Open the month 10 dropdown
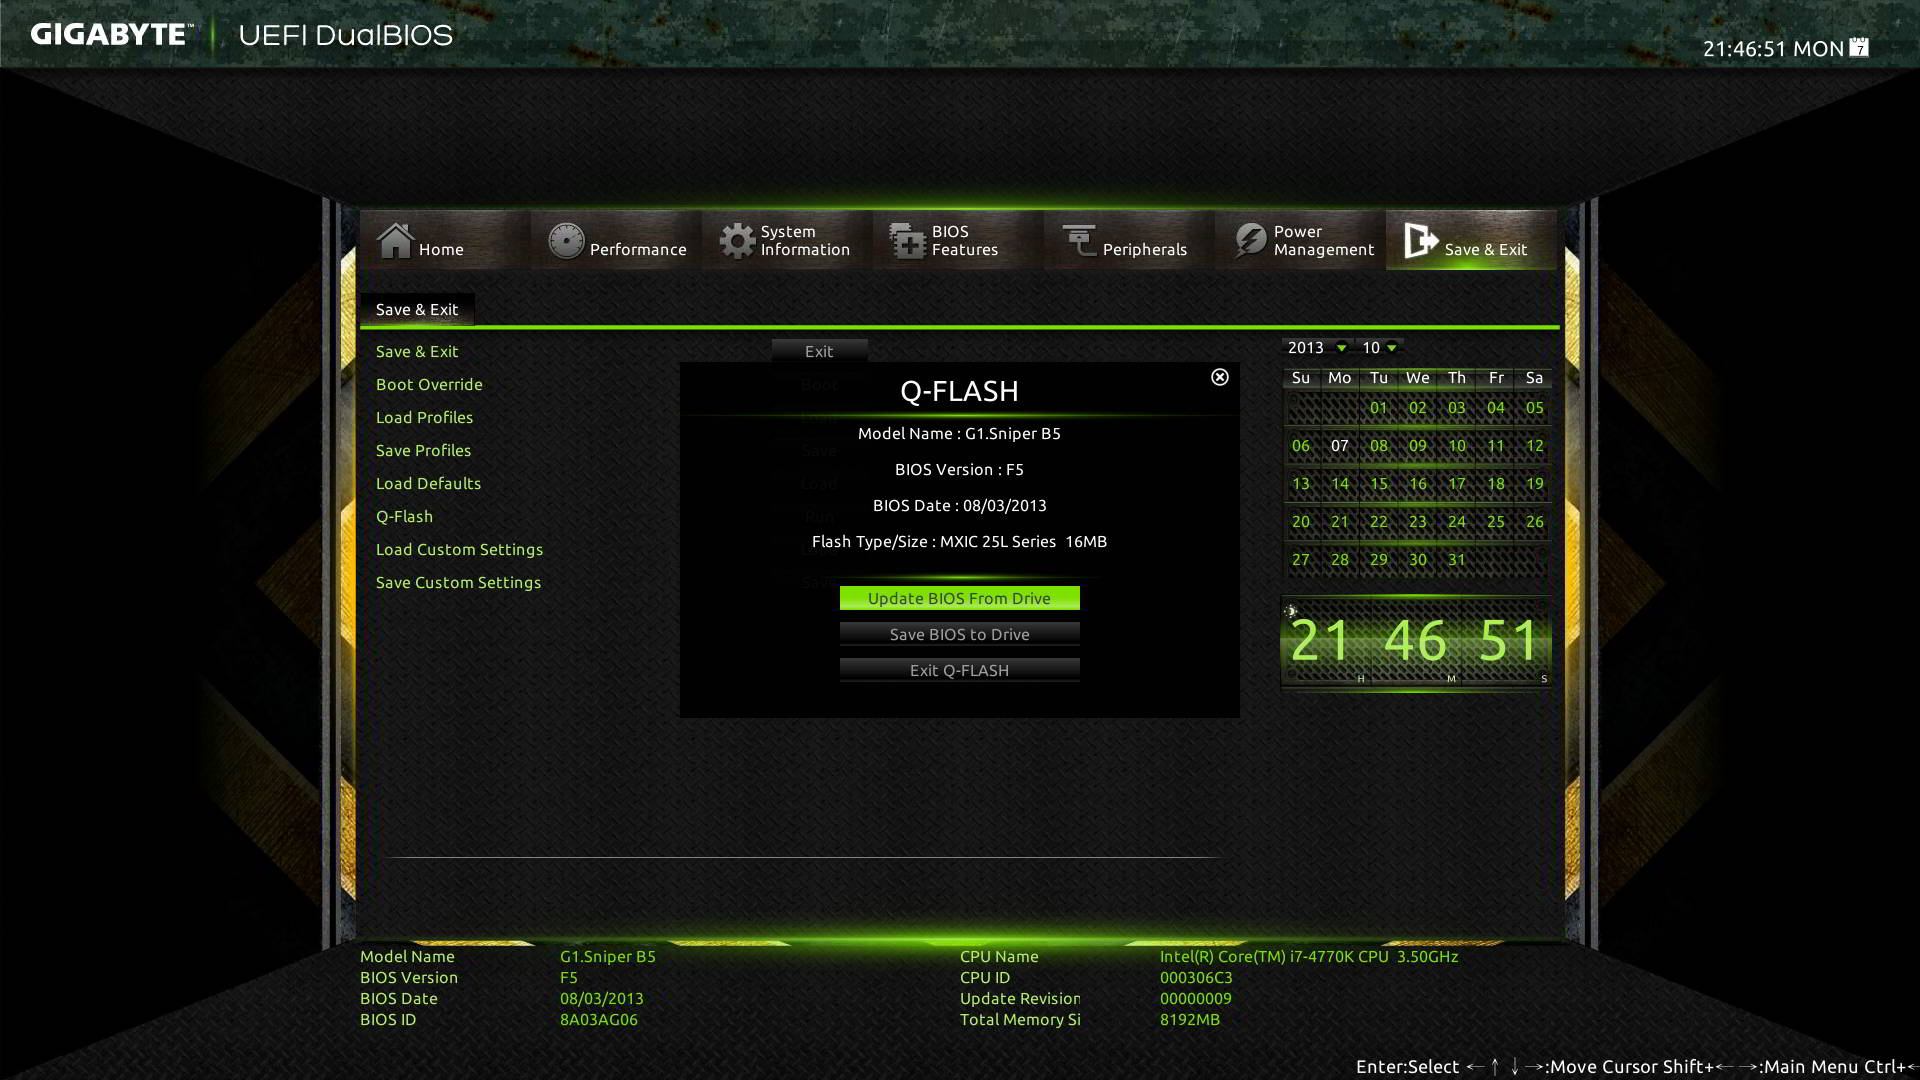 click(x=1380, y=347)
